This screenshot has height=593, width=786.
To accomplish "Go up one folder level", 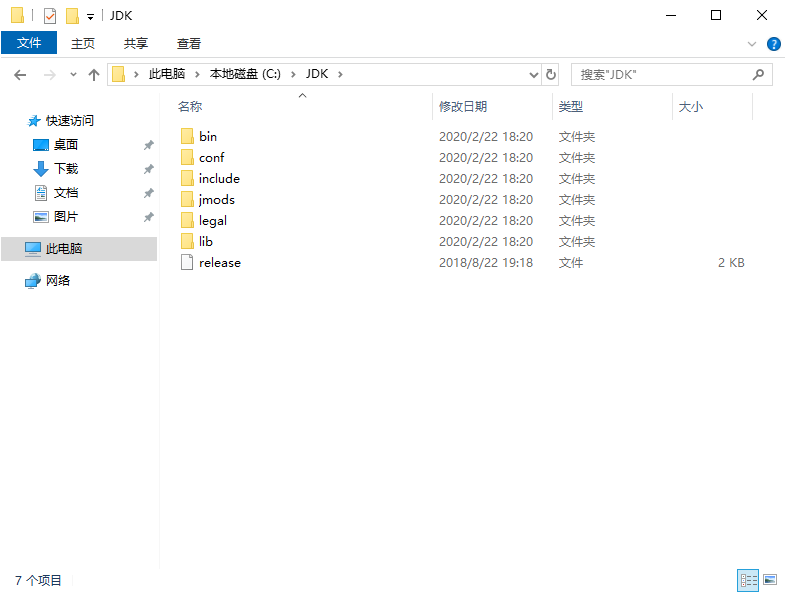I will tap(94, 75).
